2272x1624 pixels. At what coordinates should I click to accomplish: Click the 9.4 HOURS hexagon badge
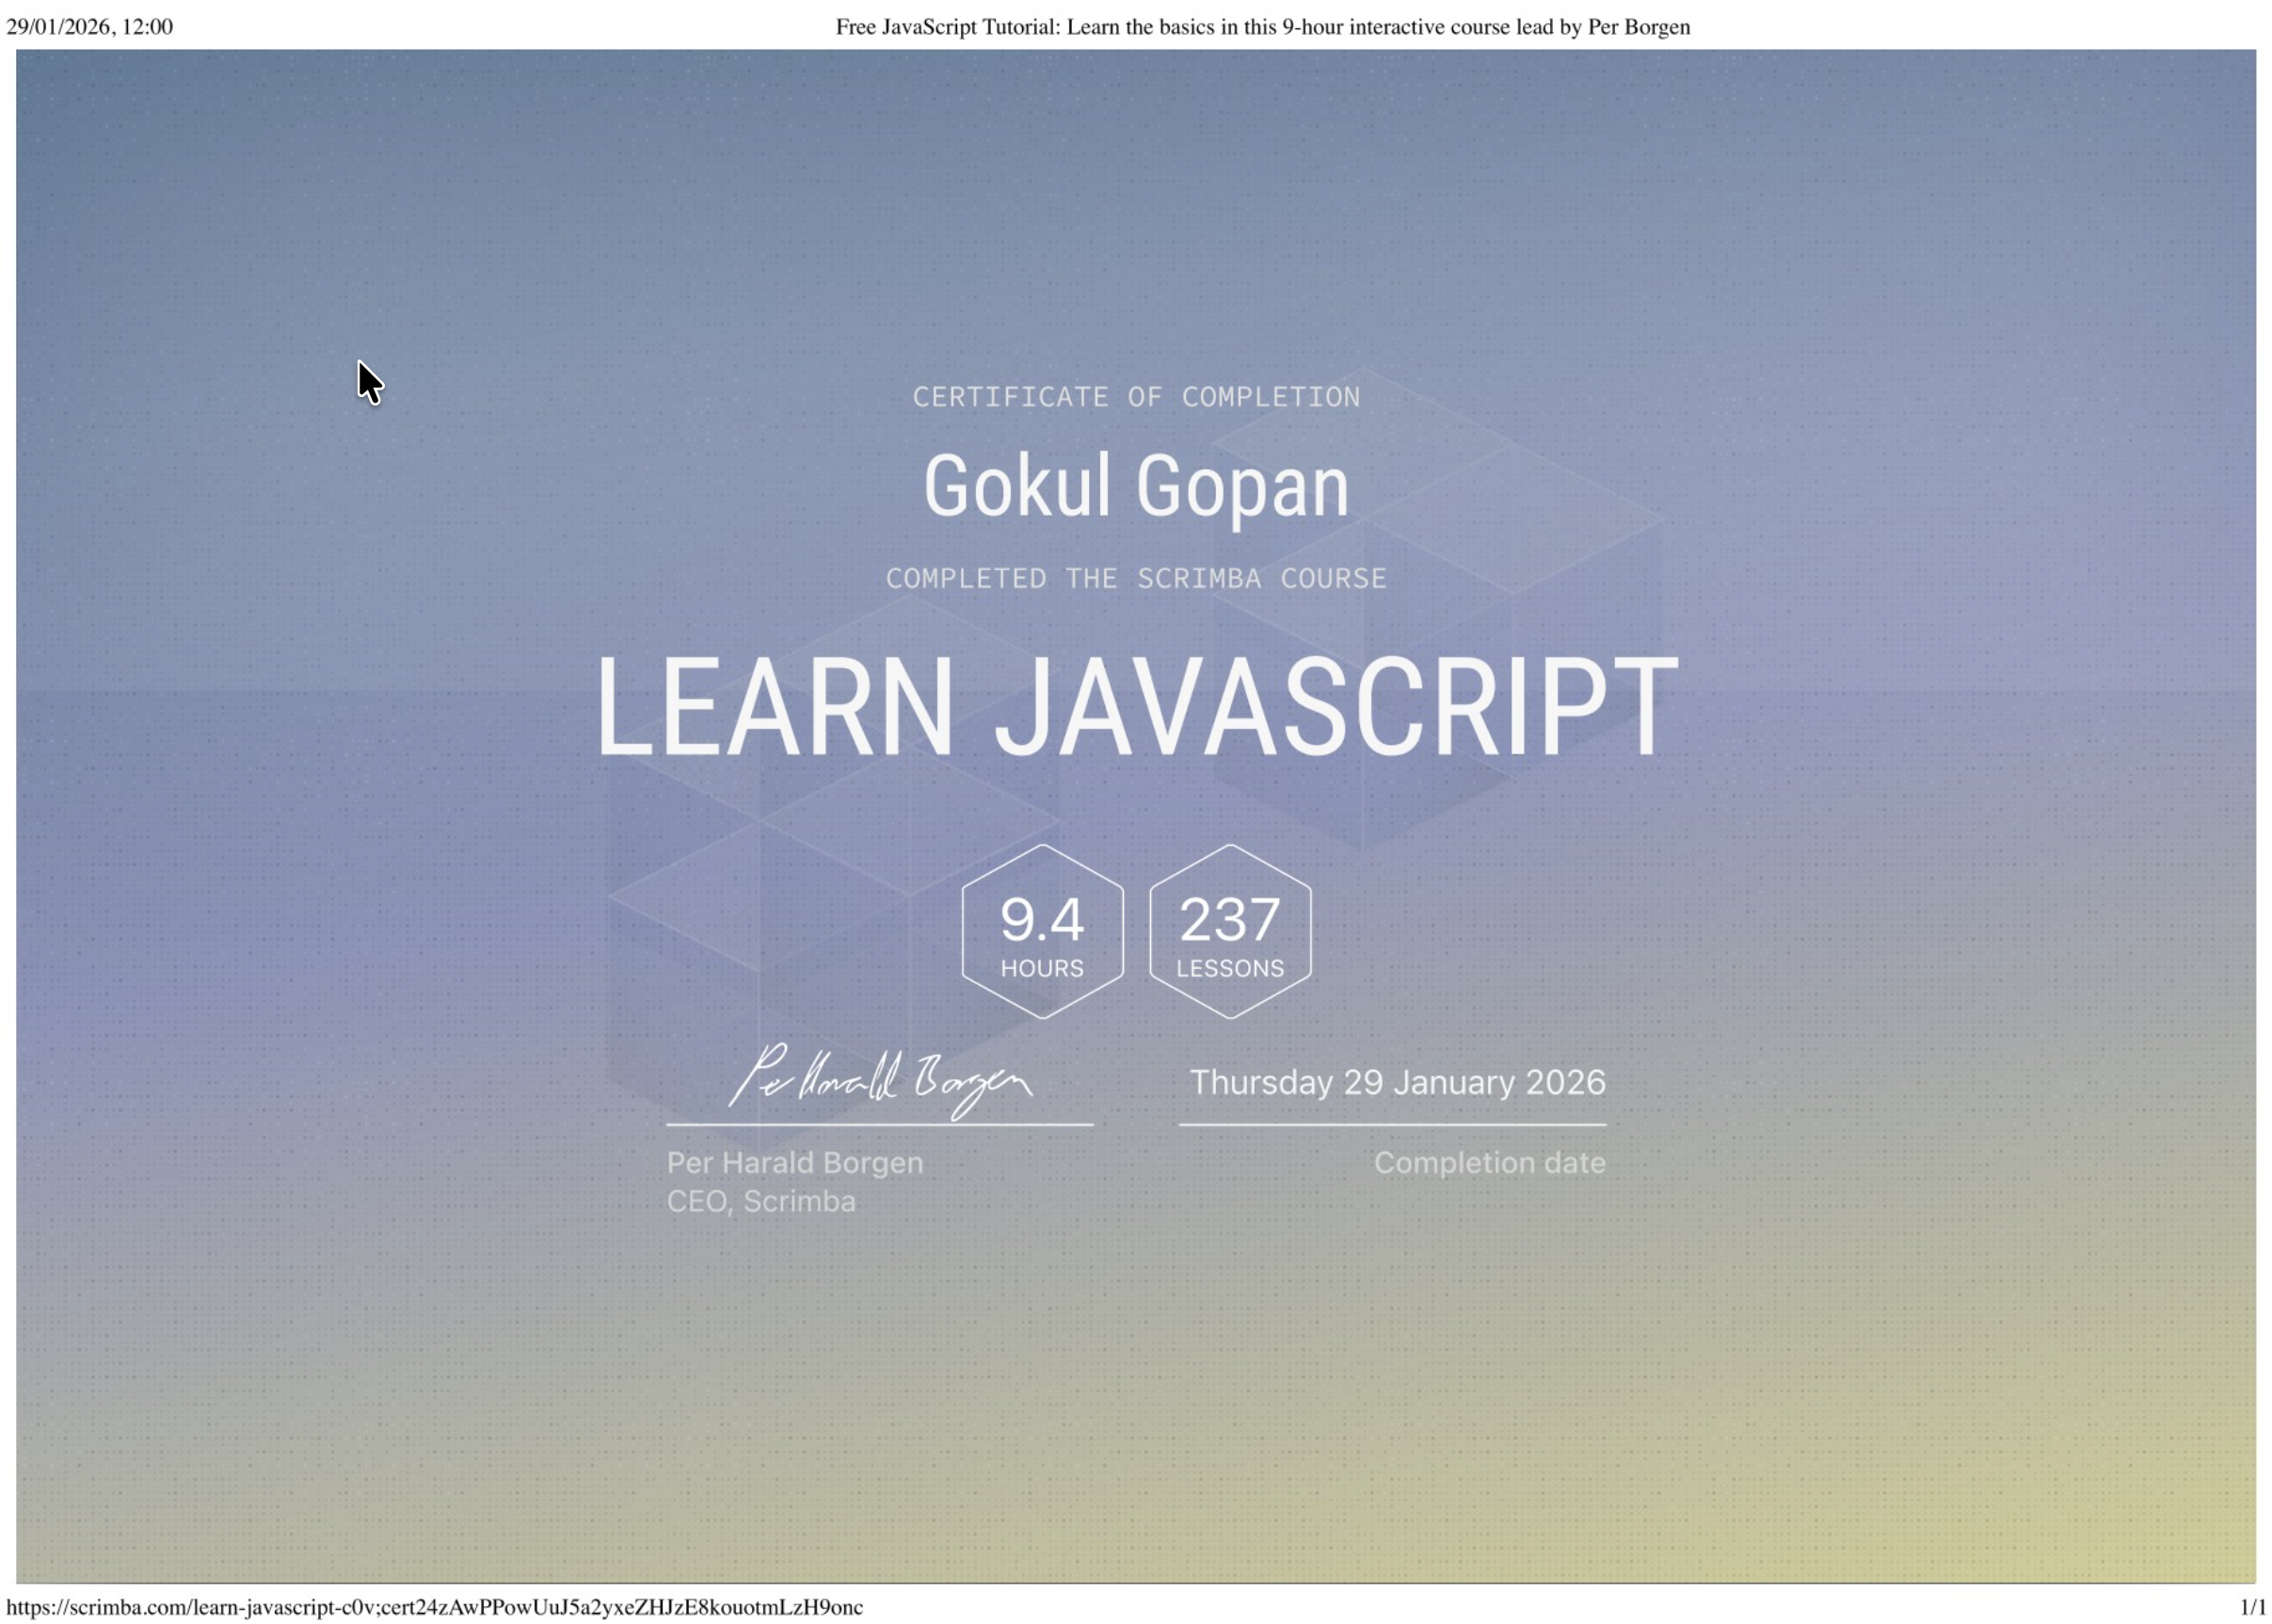[1042, 931]
